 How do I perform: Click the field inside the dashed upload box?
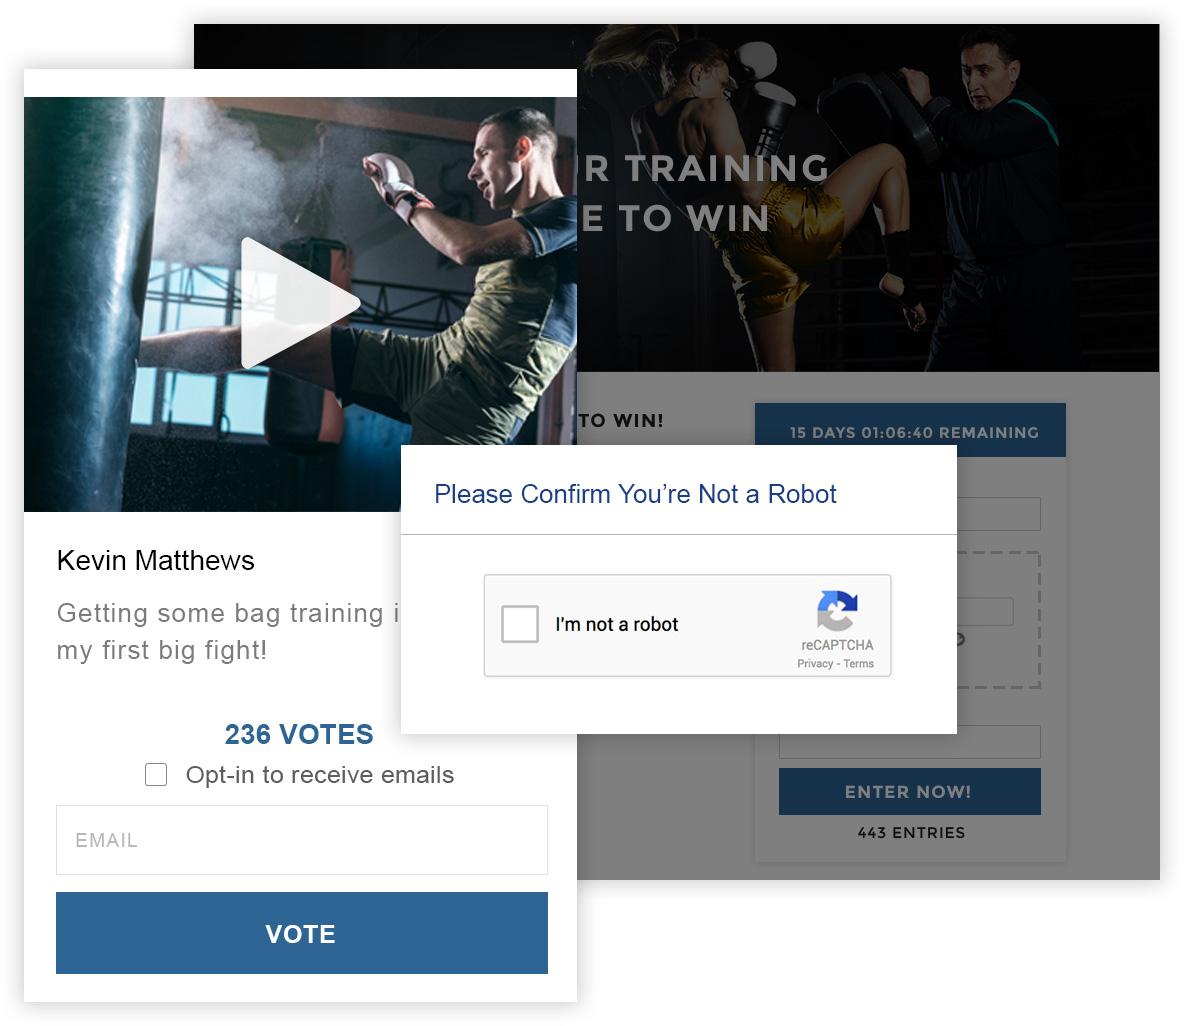985,612
